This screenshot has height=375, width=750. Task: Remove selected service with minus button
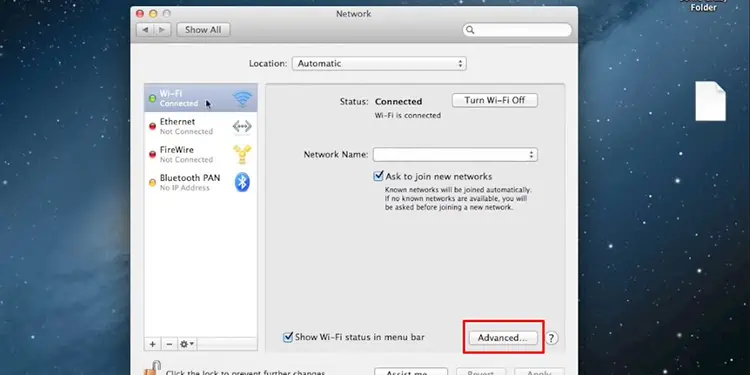tap(169, 344)
